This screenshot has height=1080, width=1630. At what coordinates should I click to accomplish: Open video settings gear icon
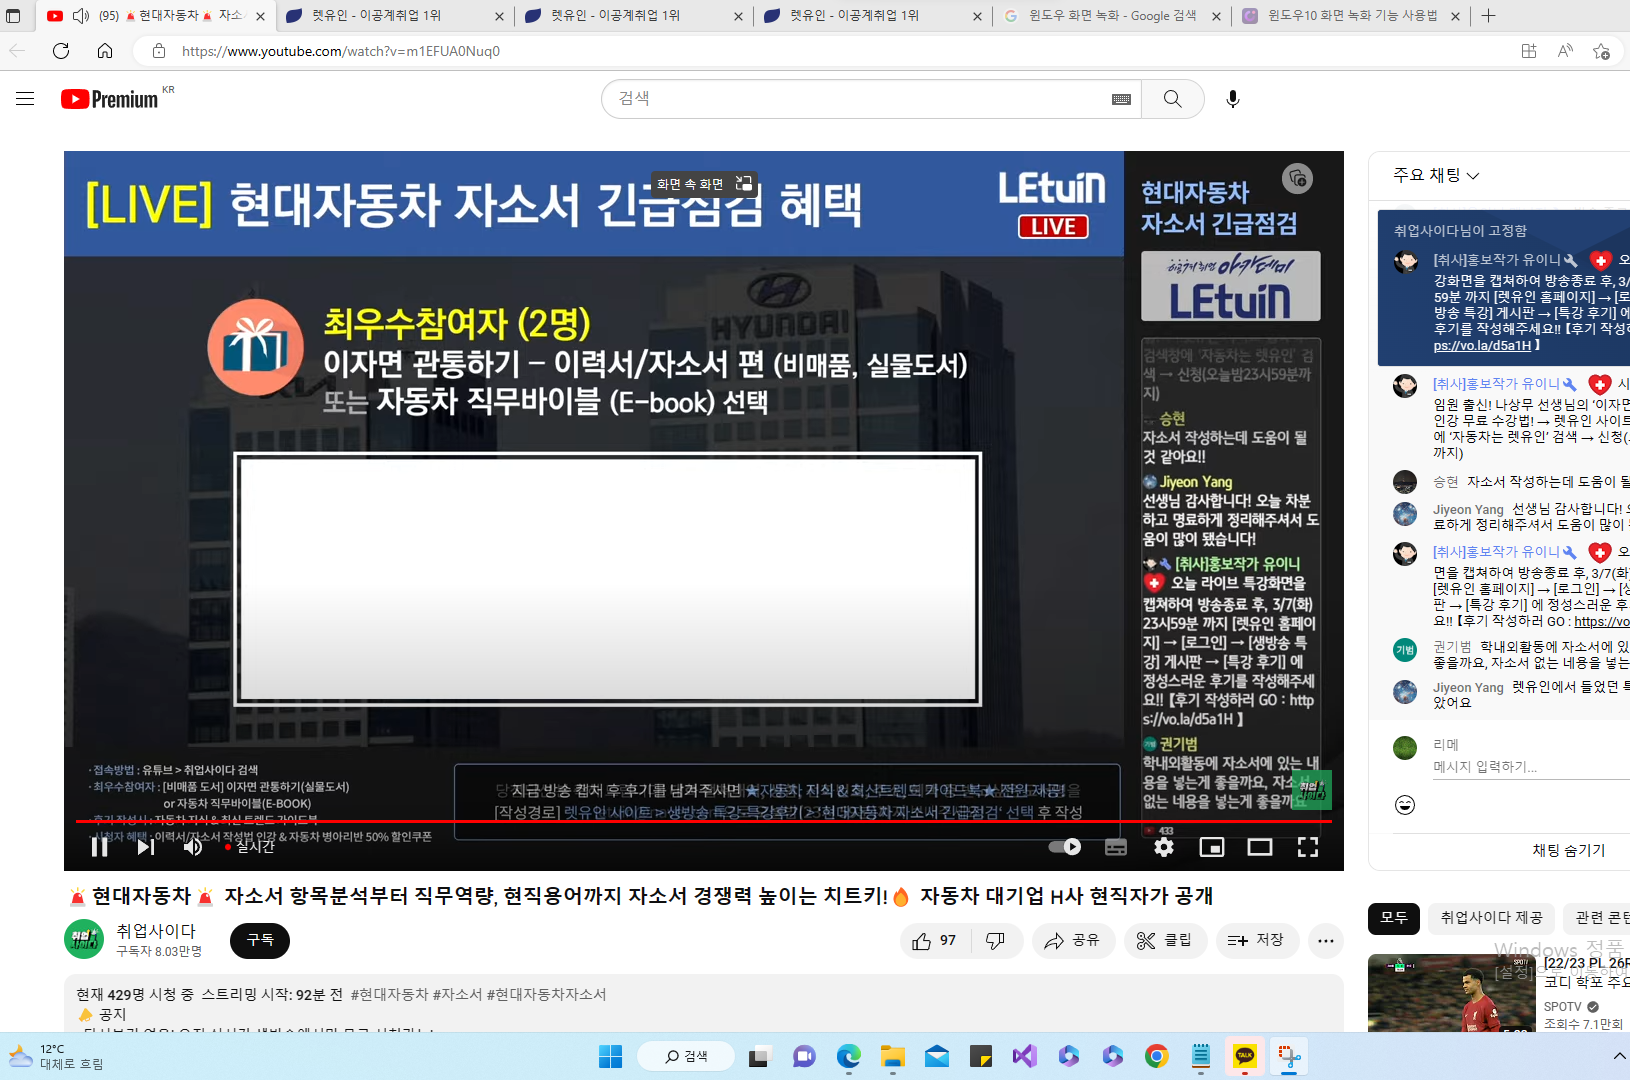click(1163, 847)
